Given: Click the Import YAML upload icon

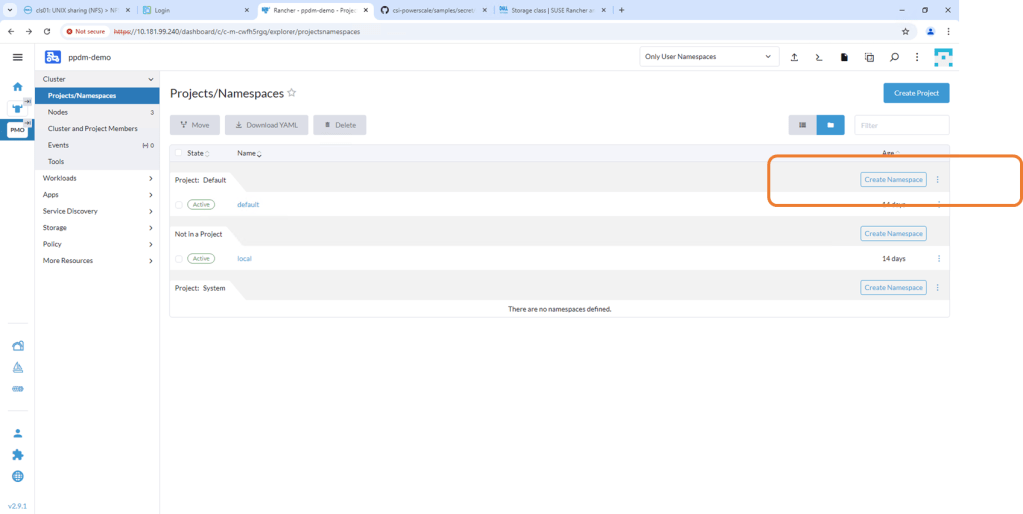Looking at the screenshot, I should click(x=794, y=57).
